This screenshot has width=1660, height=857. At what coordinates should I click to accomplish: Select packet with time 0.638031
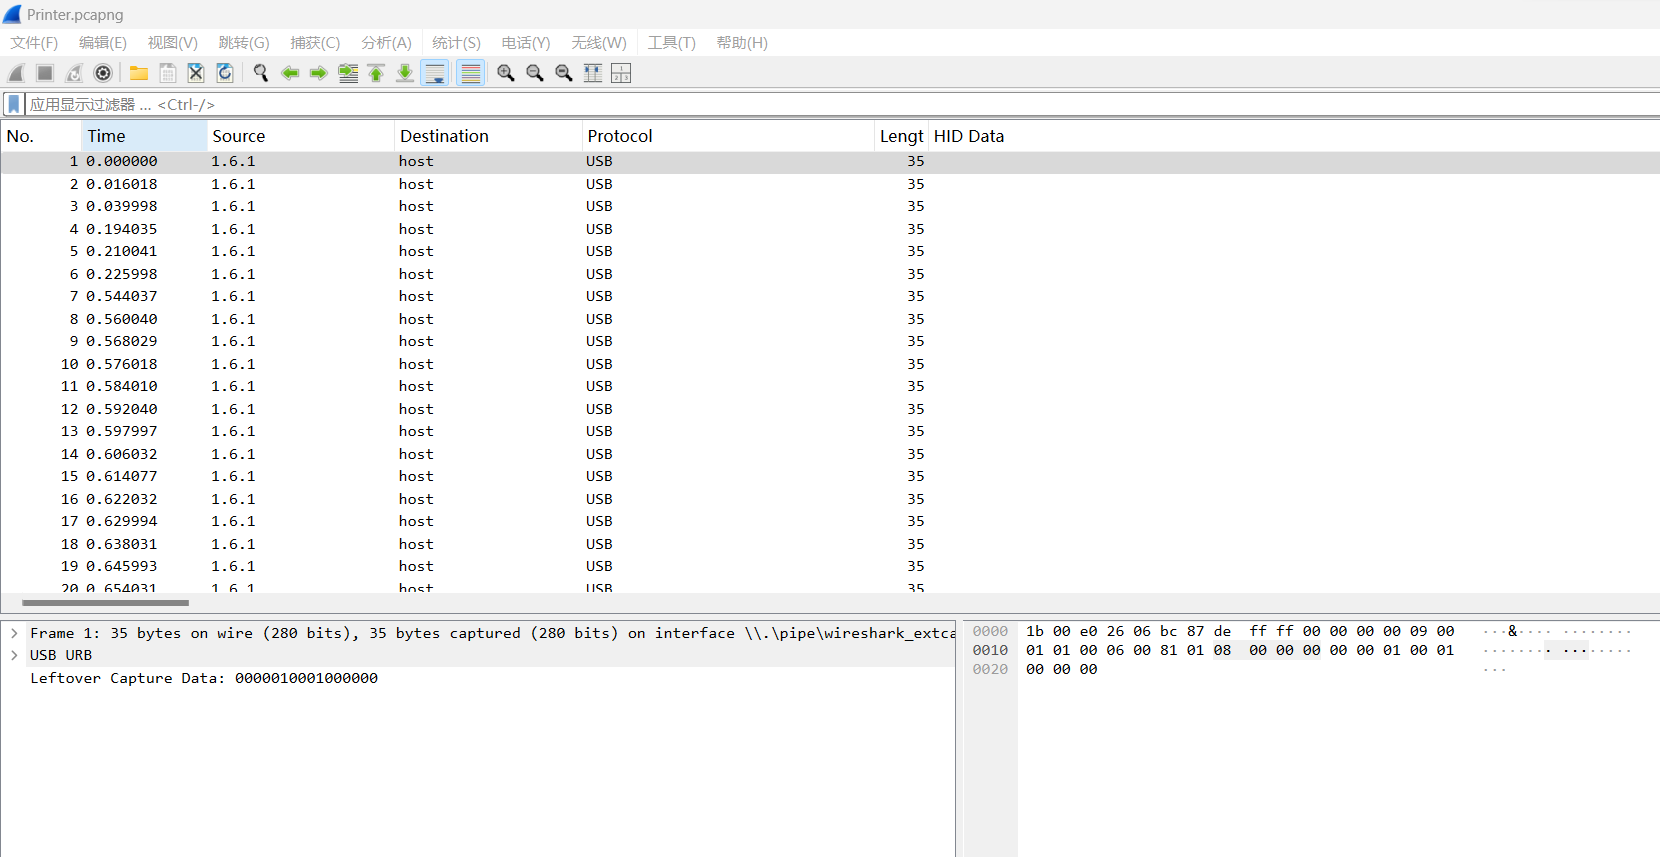830,544
